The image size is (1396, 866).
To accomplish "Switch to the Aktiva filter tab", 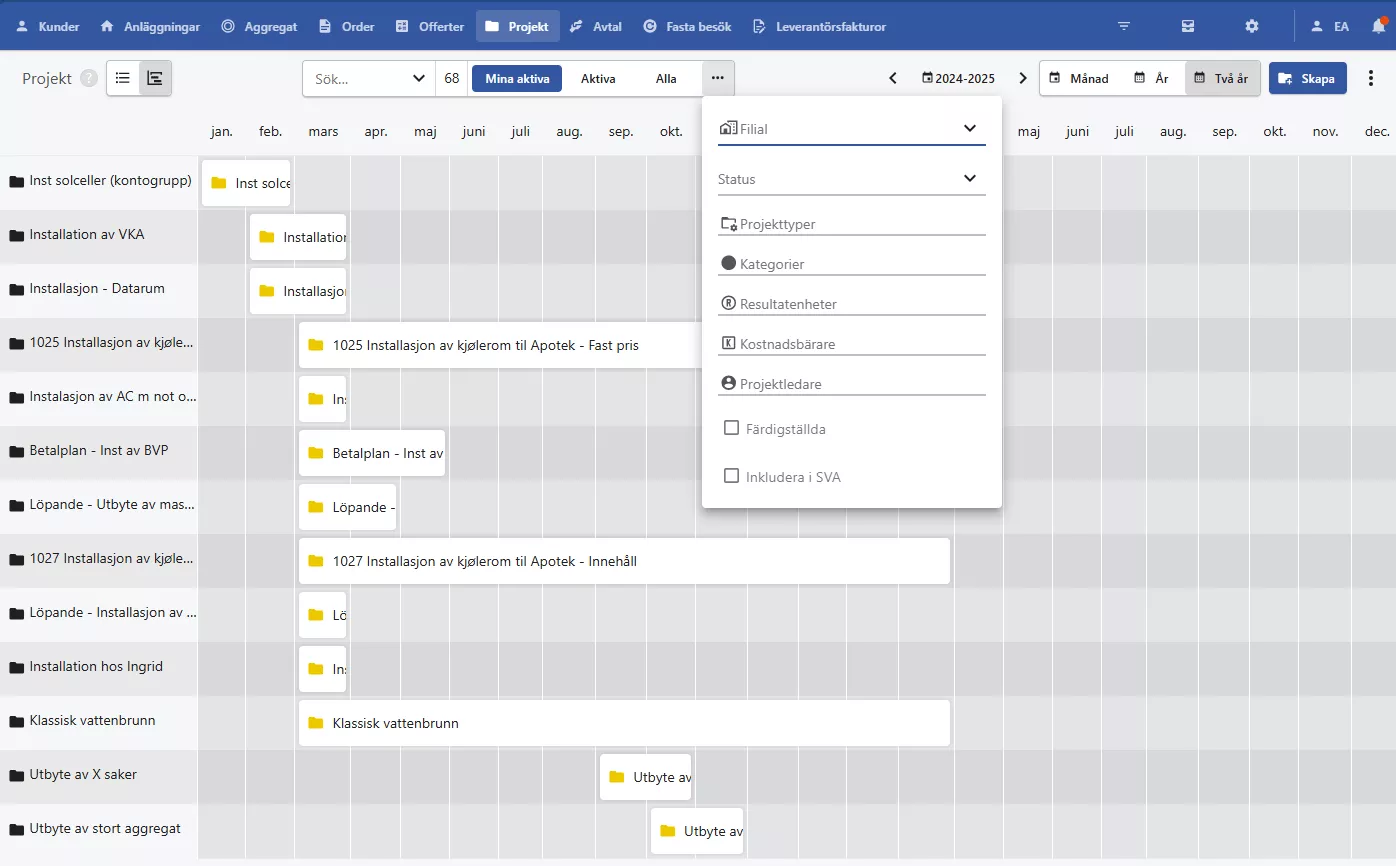I will 598,78.
